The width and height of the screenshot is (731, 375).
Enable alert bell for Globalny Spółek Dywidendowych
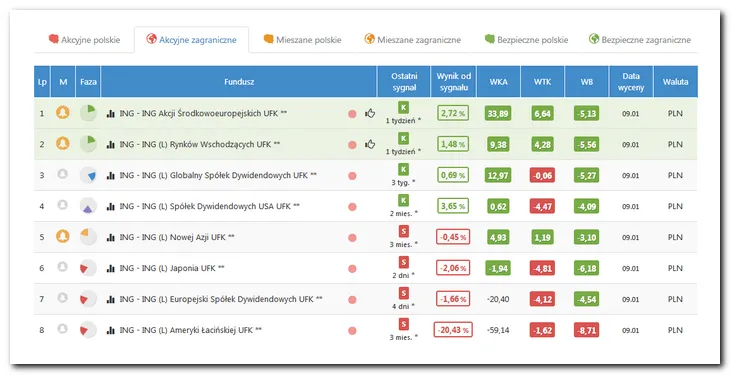(62, 174)
